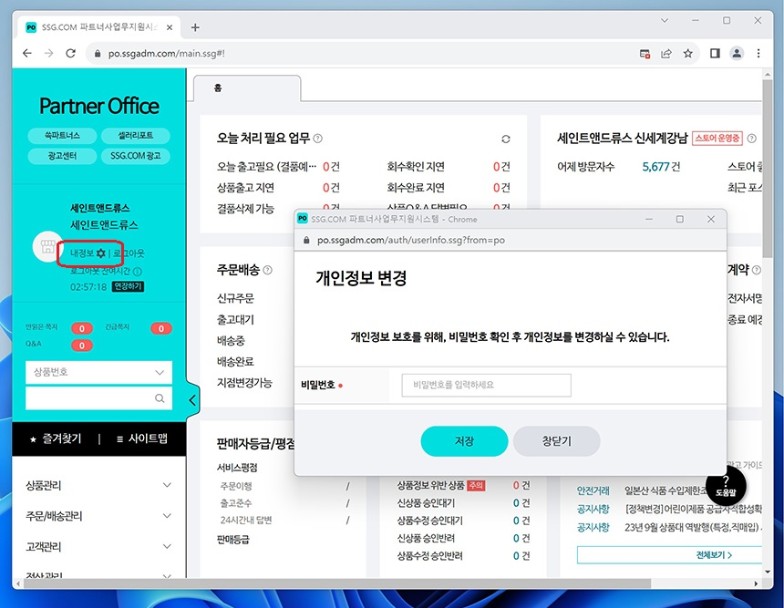Refresh 오늘 처리 필요 업무 panel
784x608 pixels.
(506, 139)
